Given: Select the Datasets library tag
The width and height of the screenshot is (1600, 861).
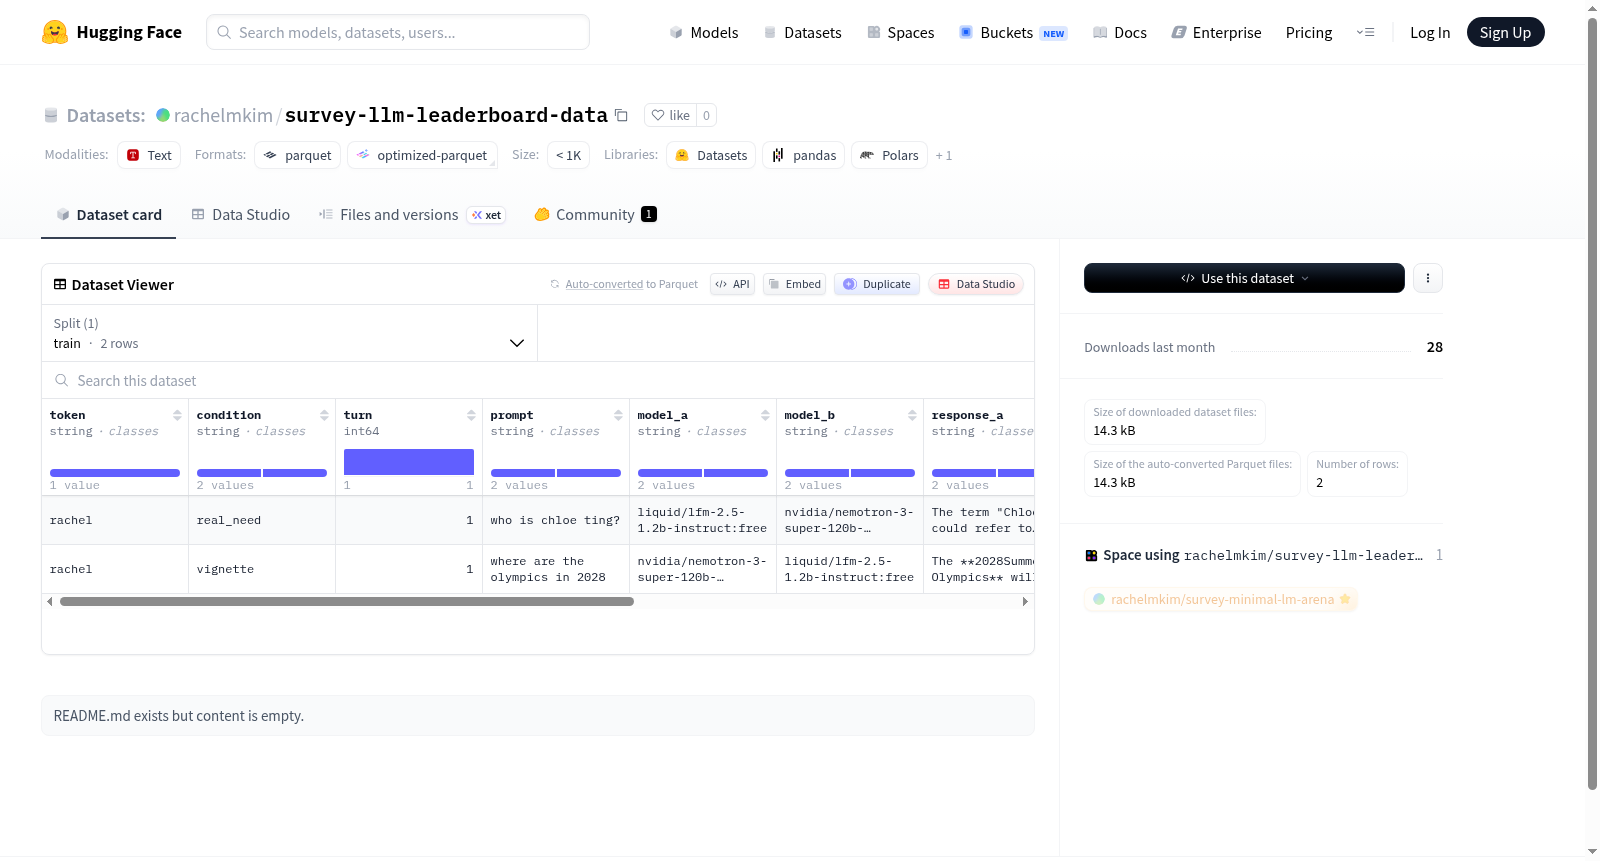Looking at the screenshot, I should [x=711, y=155].
